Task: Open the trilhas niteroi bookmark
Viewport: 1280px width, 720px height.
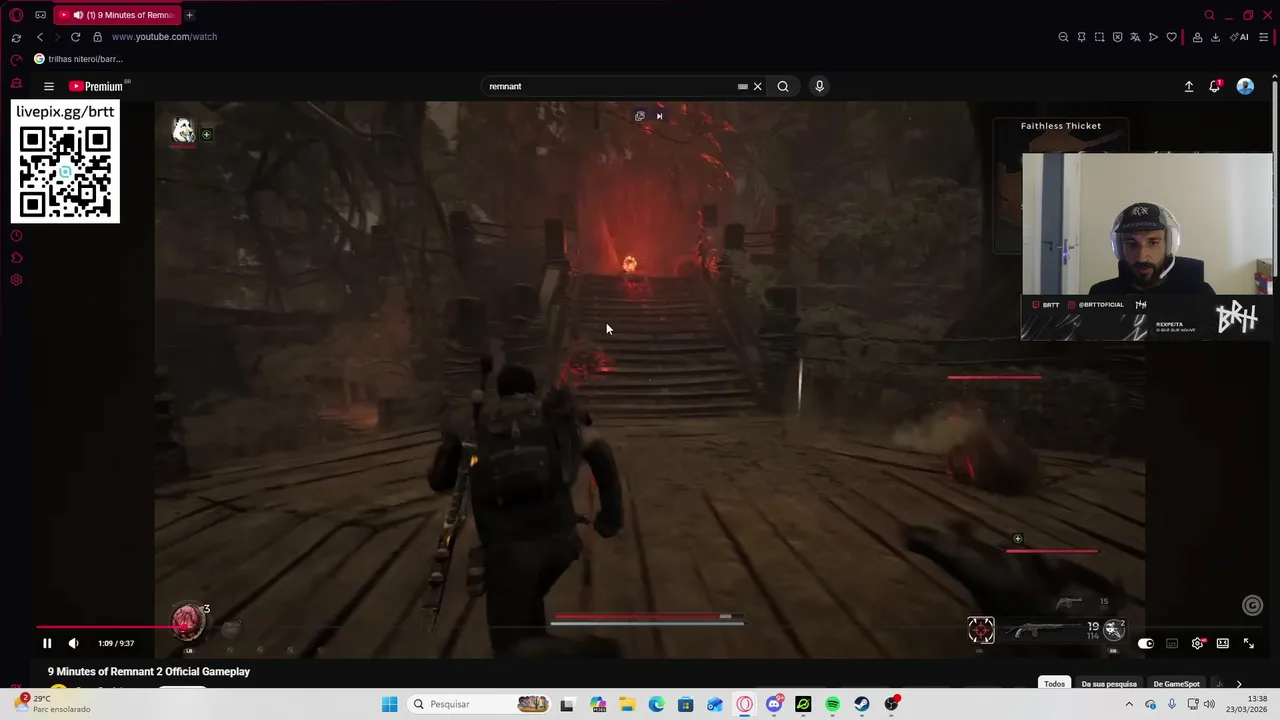Action: [x=78, y=59]
